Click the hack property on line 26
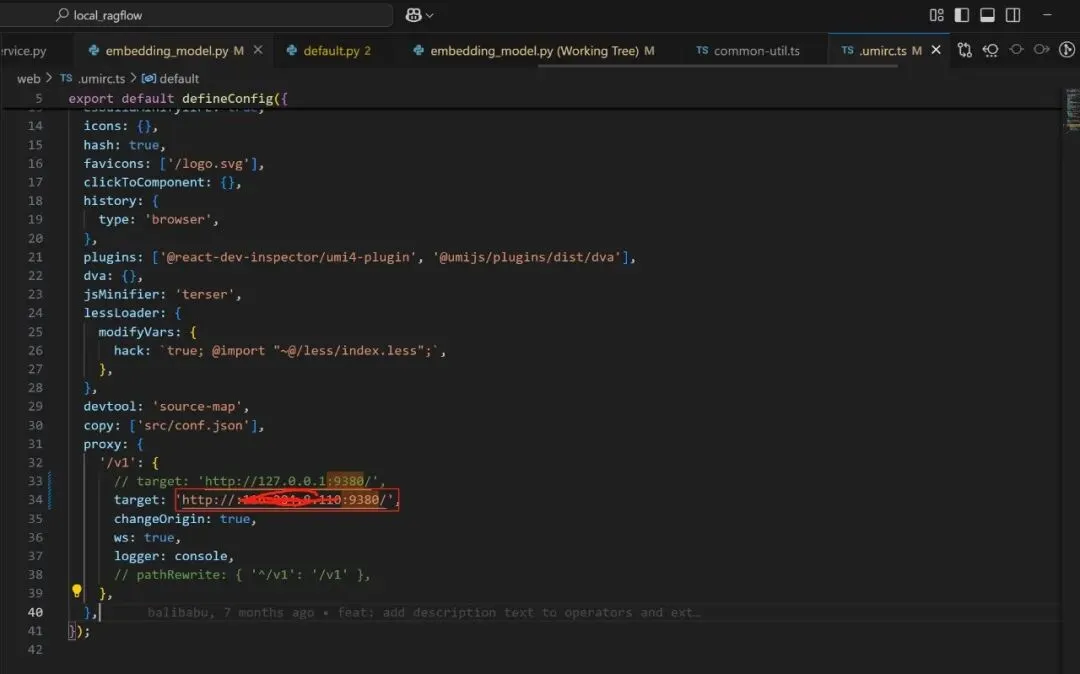Viewport: 1080px width, 674px height. [129, 350]
